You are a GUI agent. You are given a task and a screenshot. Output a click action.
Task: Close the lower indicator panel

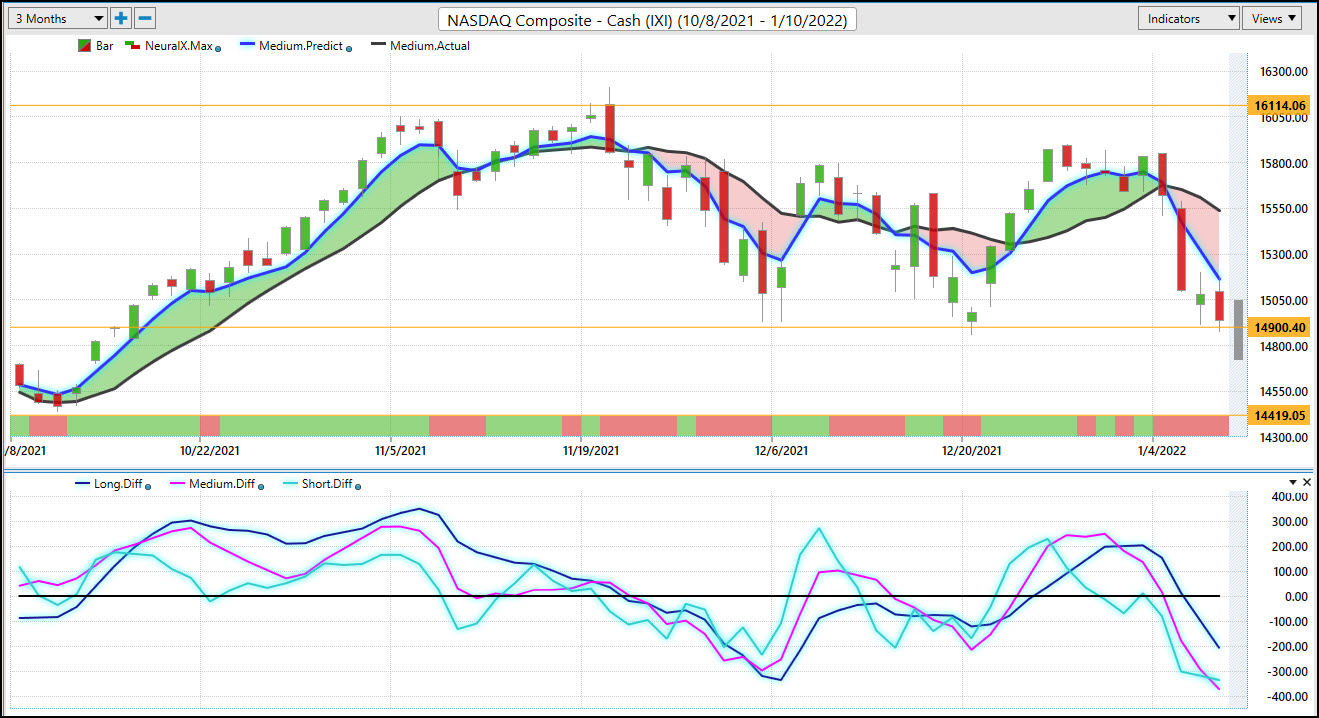(x=1305, y=482)
